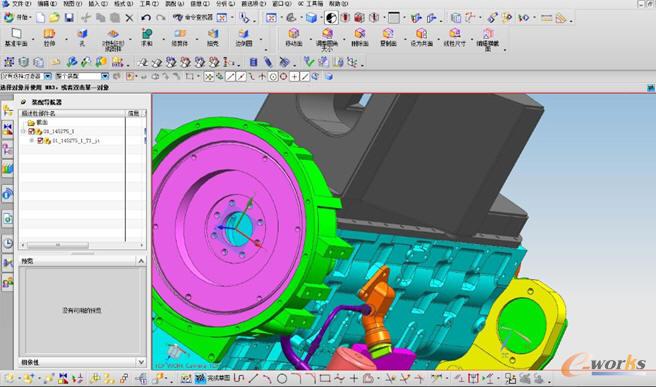Uncheck the 01_145275_1 assembly checkbox

(x=31, y=131)
